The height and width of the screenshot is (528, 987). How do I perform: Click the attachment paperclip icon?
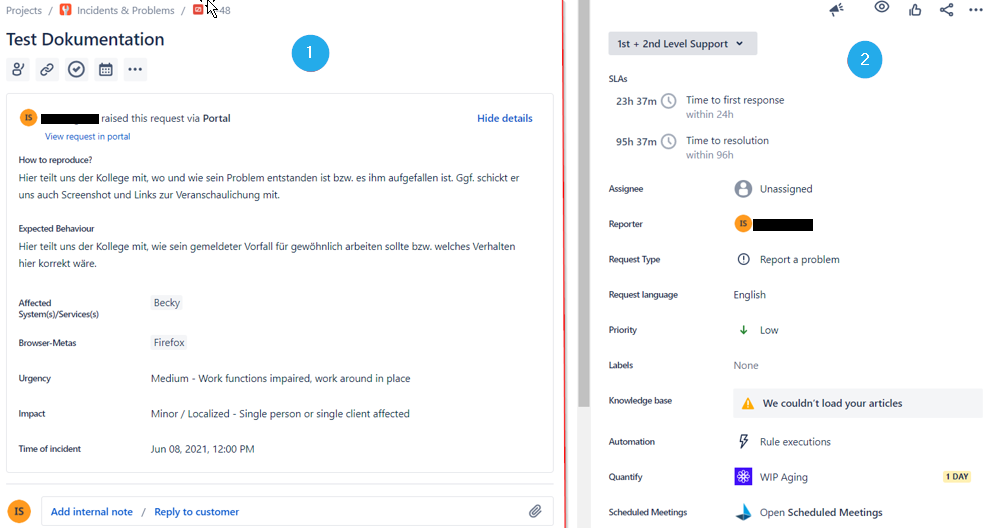pyautogui.click(x=535, y=511)
